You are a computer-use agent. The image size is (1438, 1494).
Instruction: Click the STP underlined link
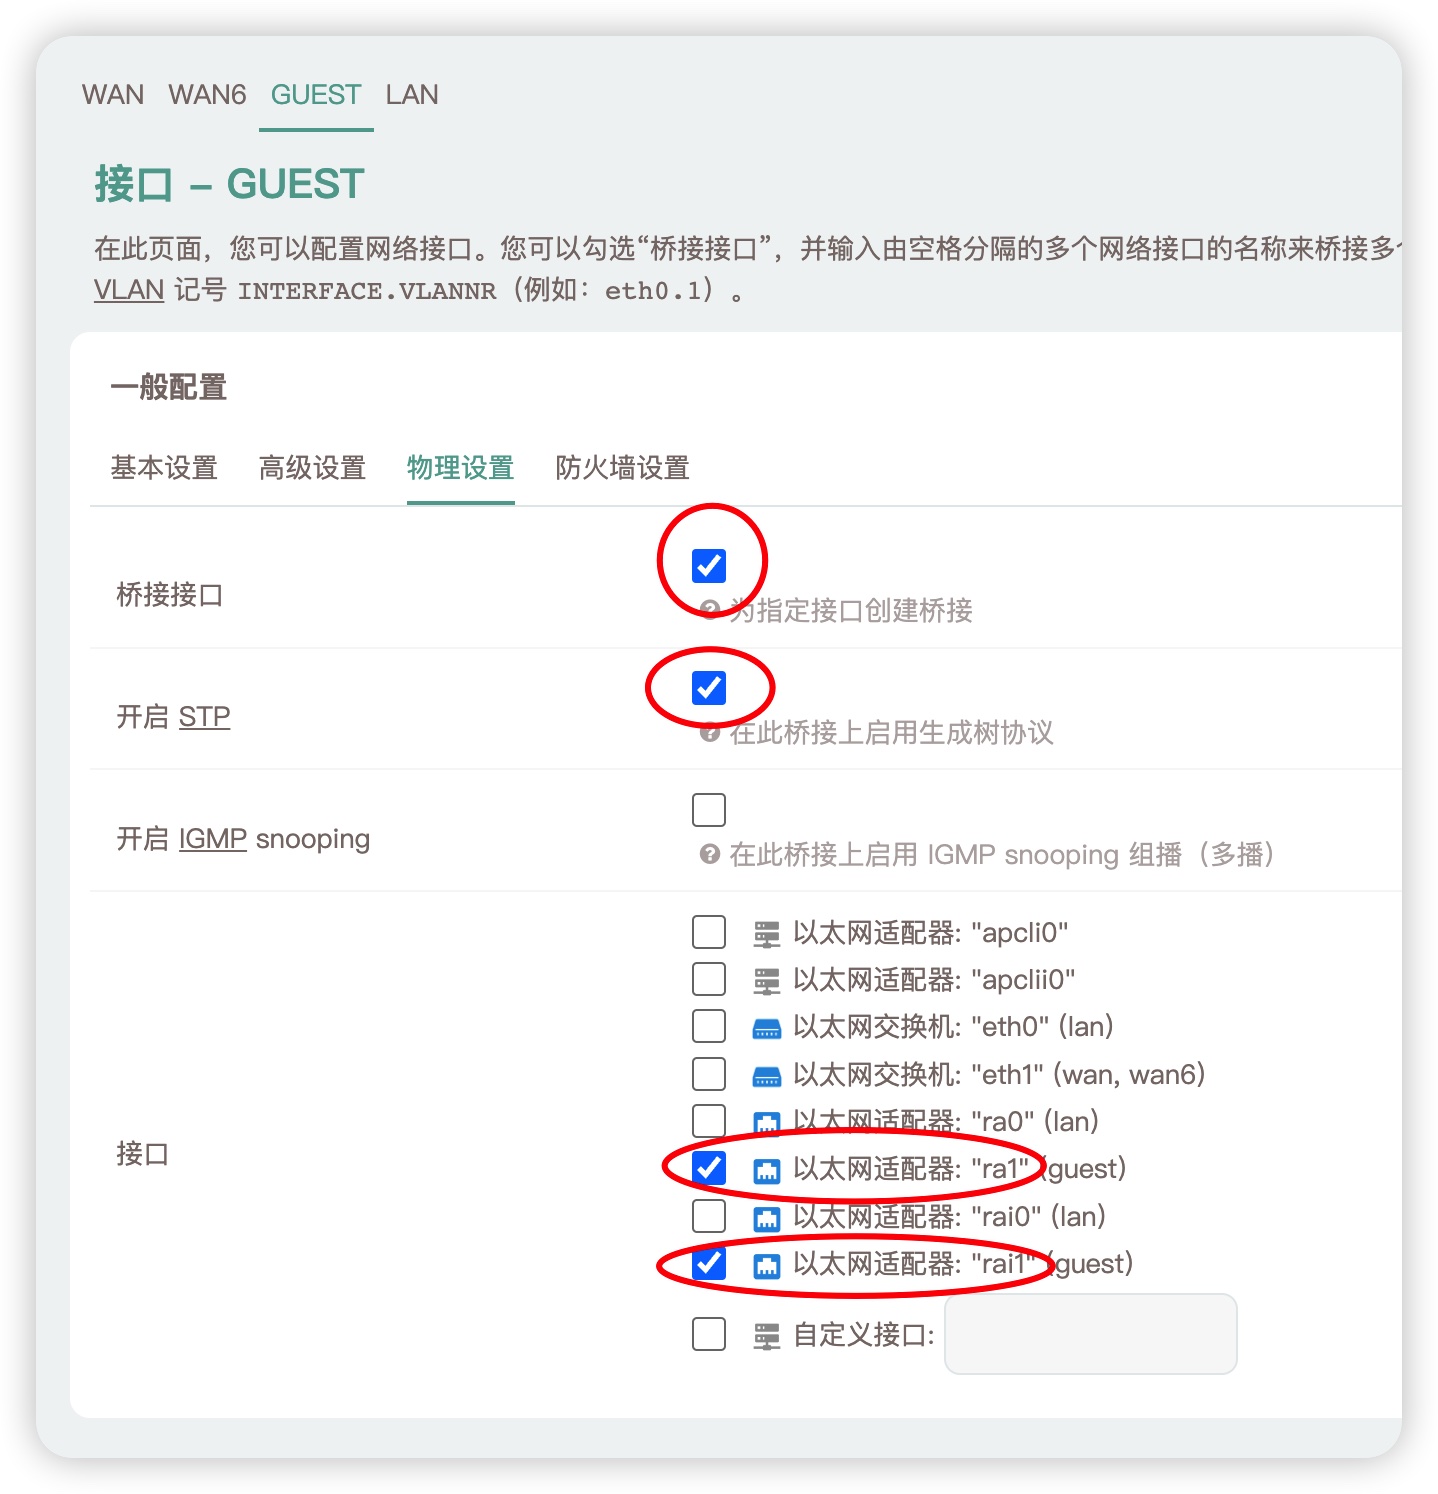pyautogui.click(x=204, y=716)
